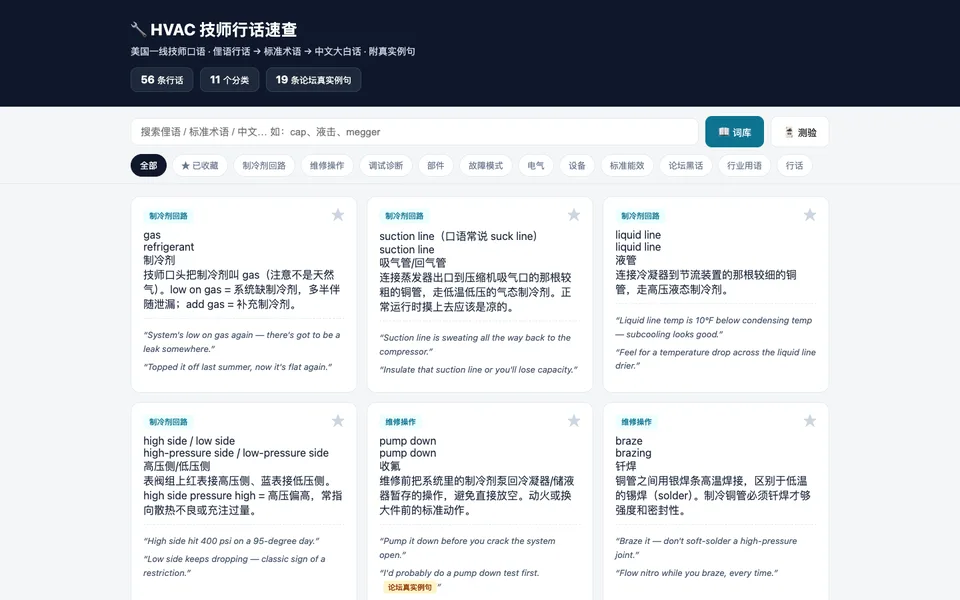Image resolution: width=960 pixels, height=600 pixels.
Task: Click 制冷剂回路 tag on liquid line card
Action: coord(640,216)
